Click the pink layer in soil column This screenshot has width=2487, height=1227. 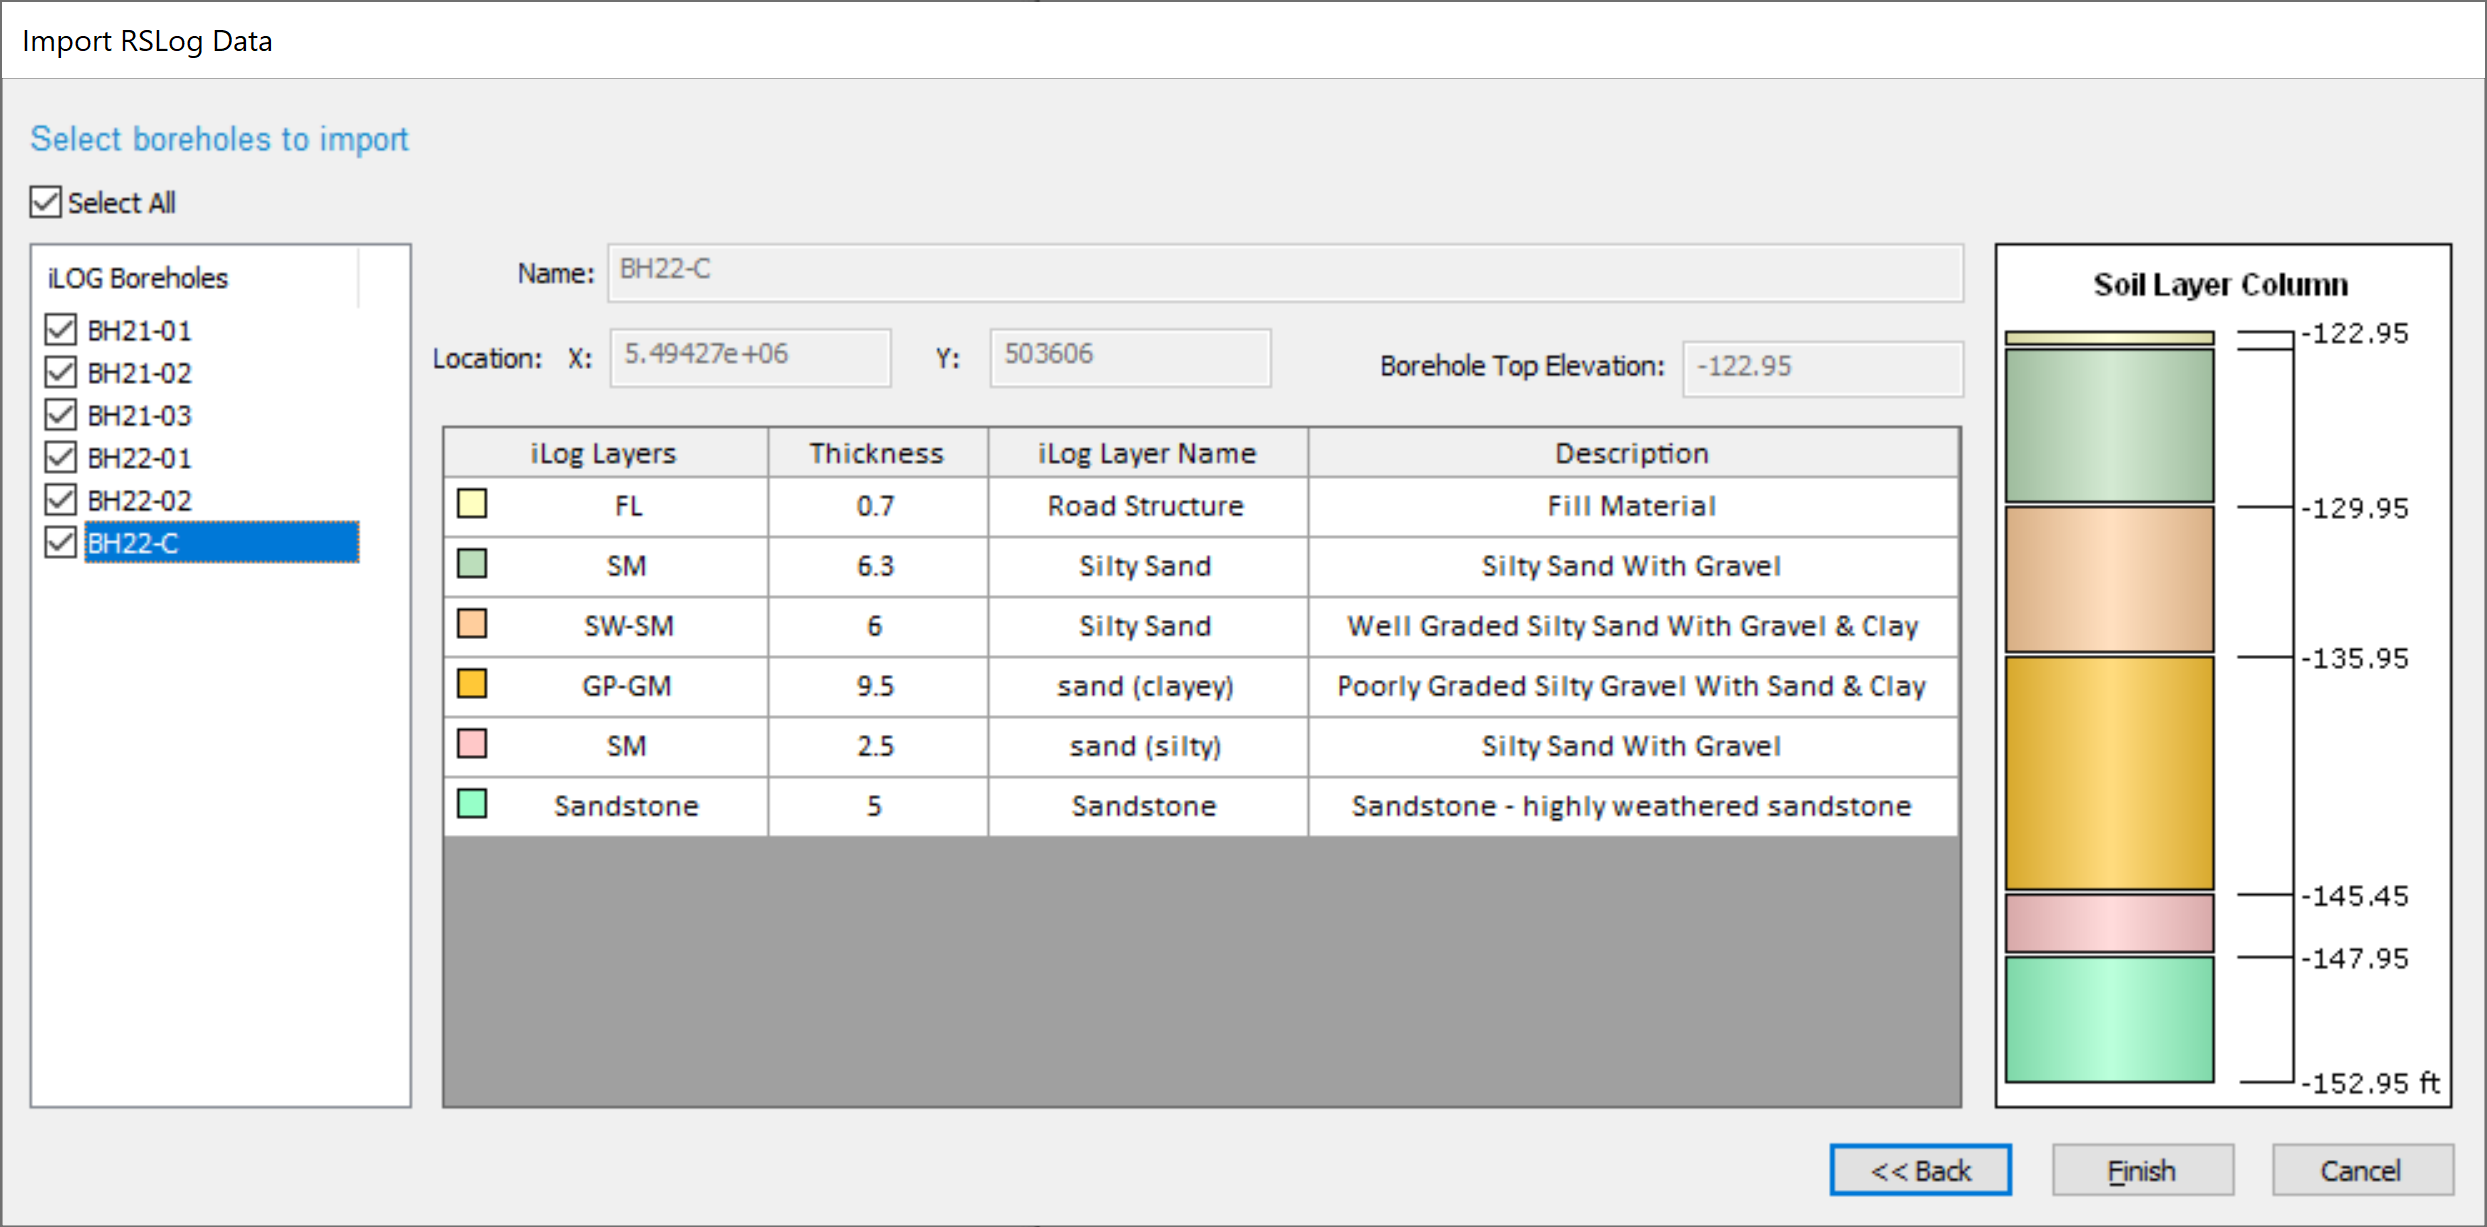(x=2109, y=923)
